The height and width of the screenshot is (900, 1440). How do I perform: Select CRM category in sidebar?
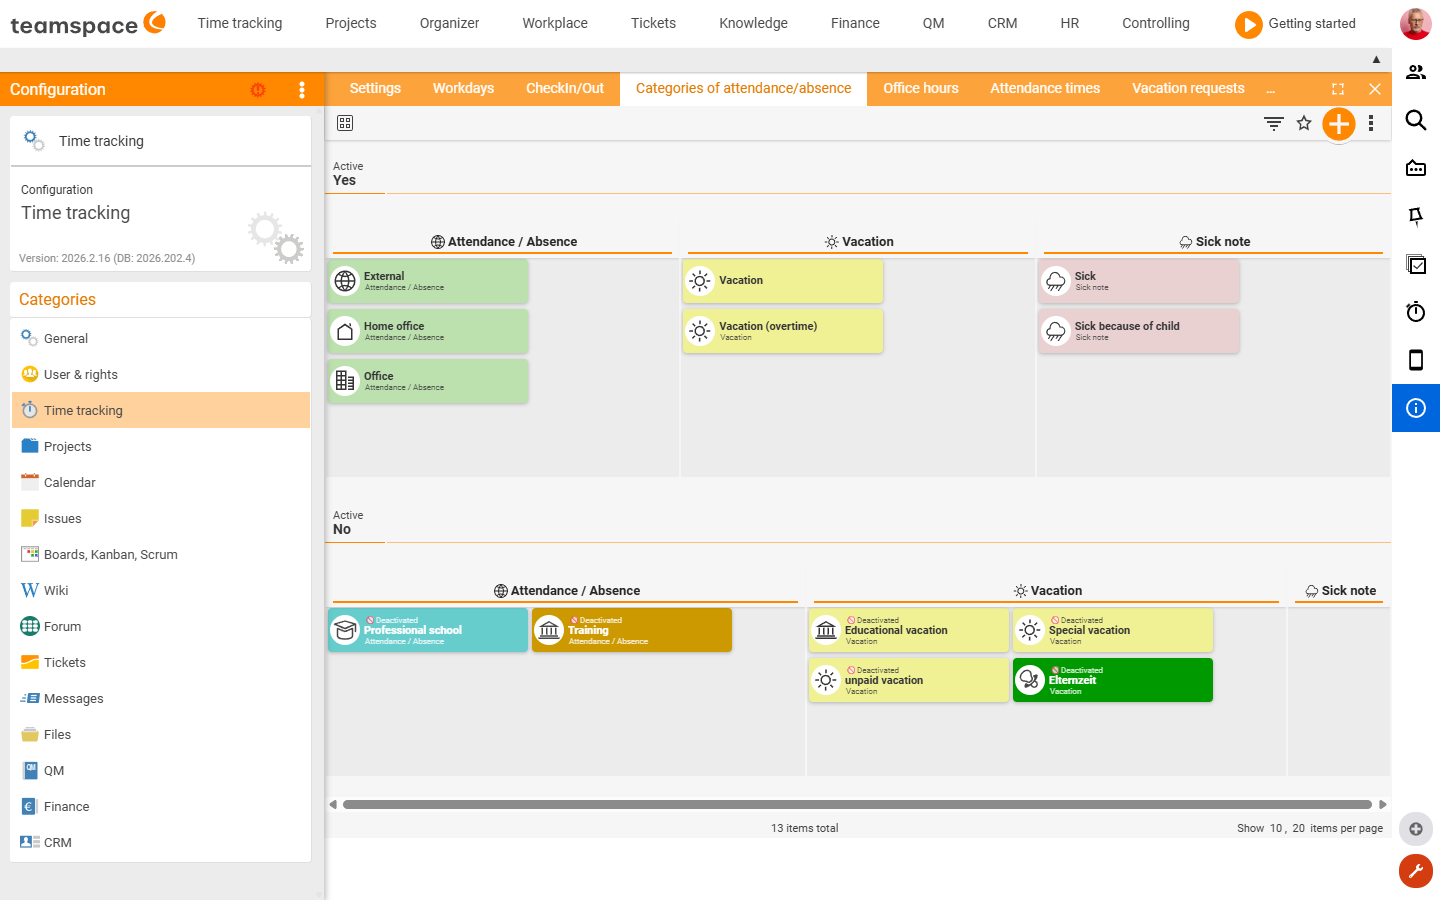161,842
